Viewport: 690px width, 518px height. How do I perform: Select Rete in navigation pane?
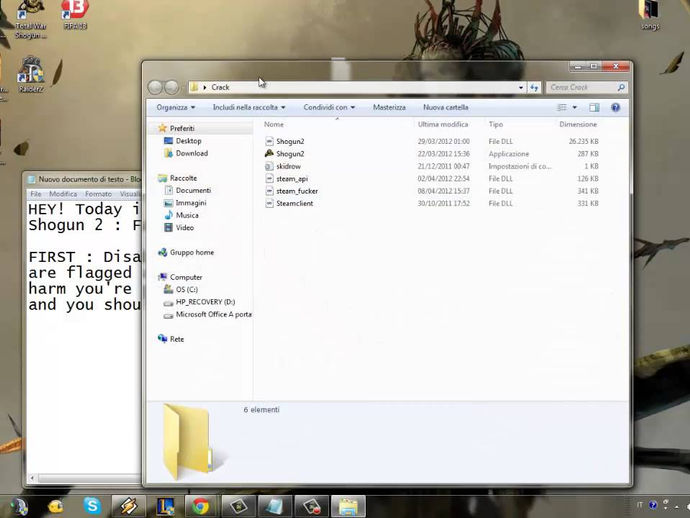tap(176, 339)
